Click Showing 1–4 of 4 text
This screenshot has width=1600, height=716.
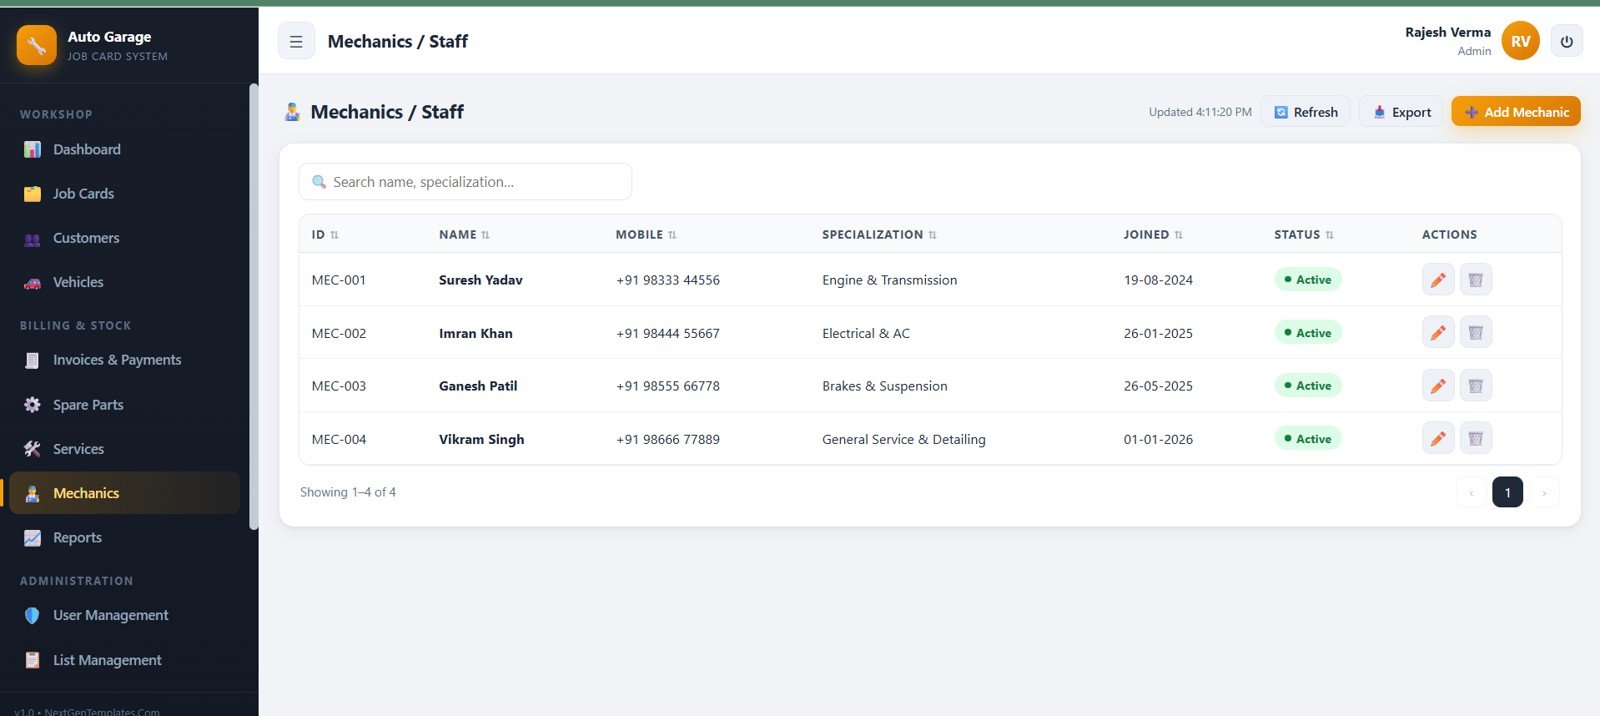pos(348,492)
